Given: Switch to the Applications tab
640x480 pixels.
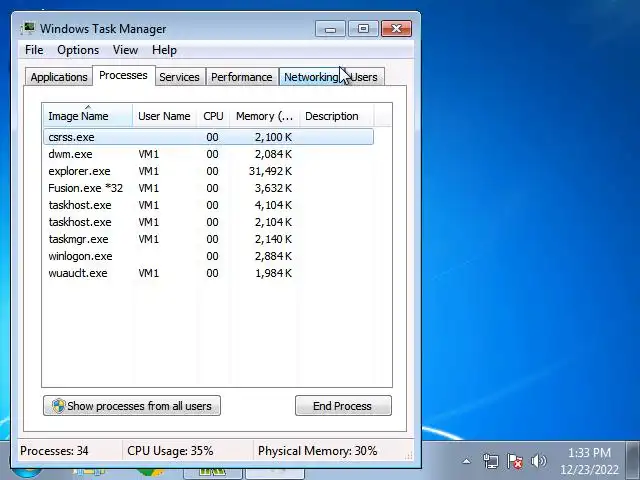Looking at the screenshot, I should tap(59, 77).
